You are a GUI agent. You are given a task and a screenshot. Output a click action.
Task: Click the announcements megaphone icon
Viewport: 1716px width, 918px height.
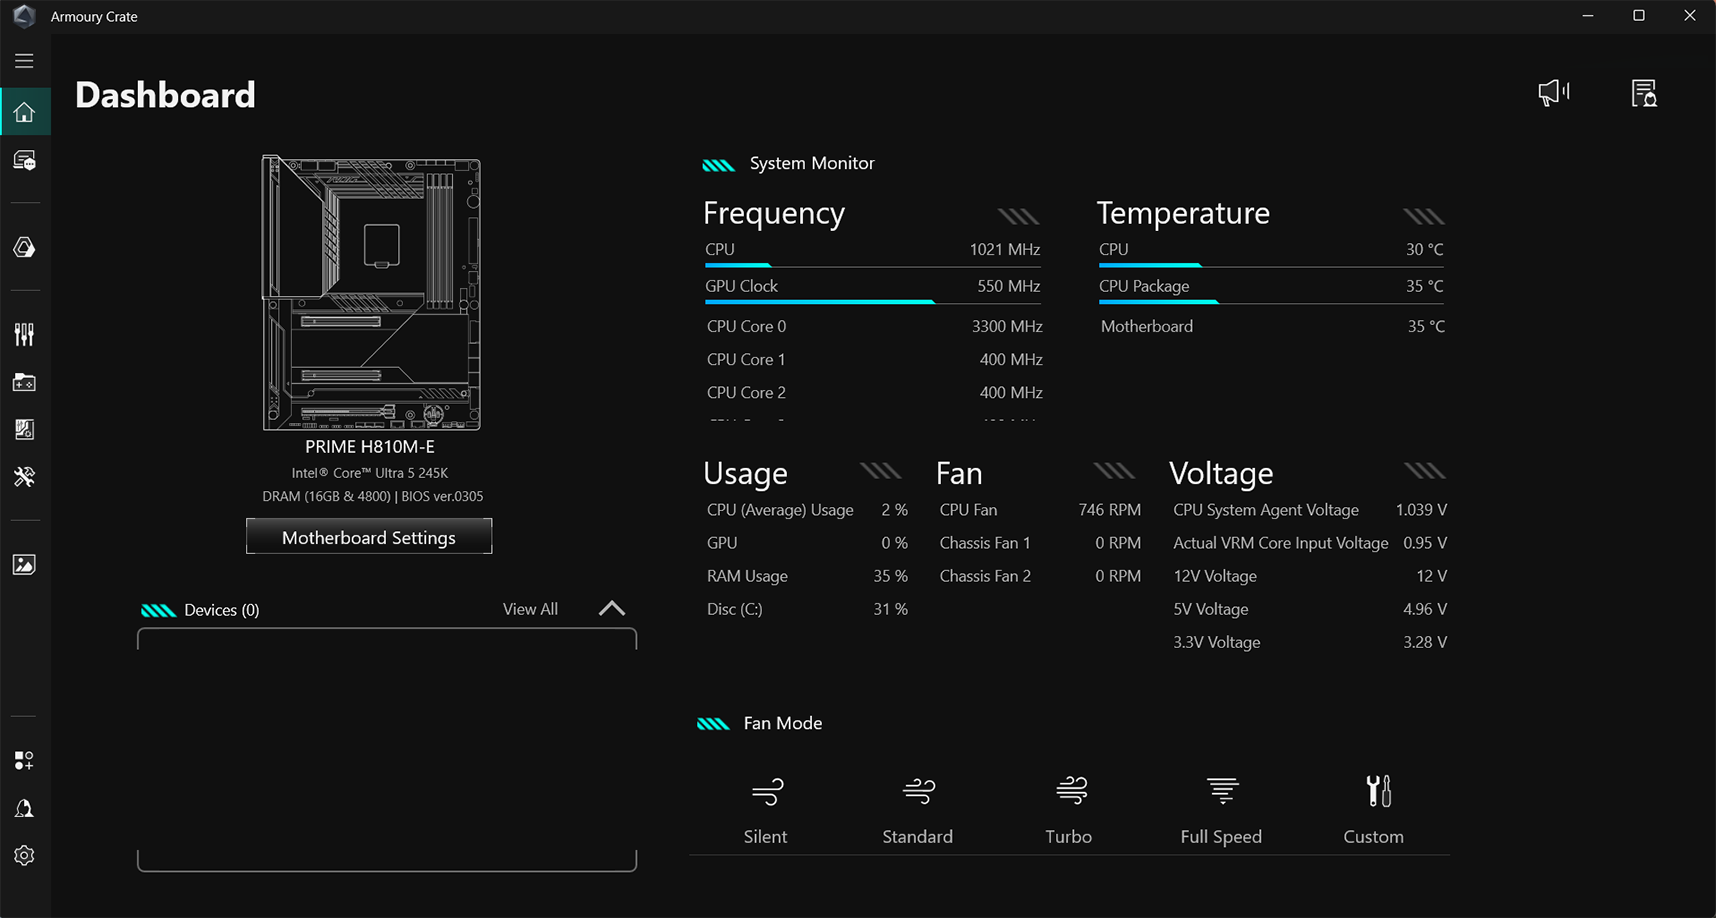(x=1552, y=92)
